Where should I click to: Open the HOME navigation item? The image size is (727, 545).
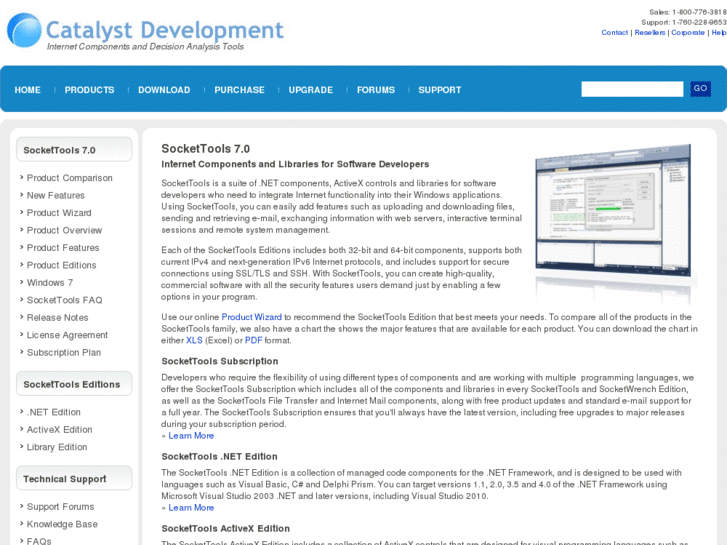[27, 90]
